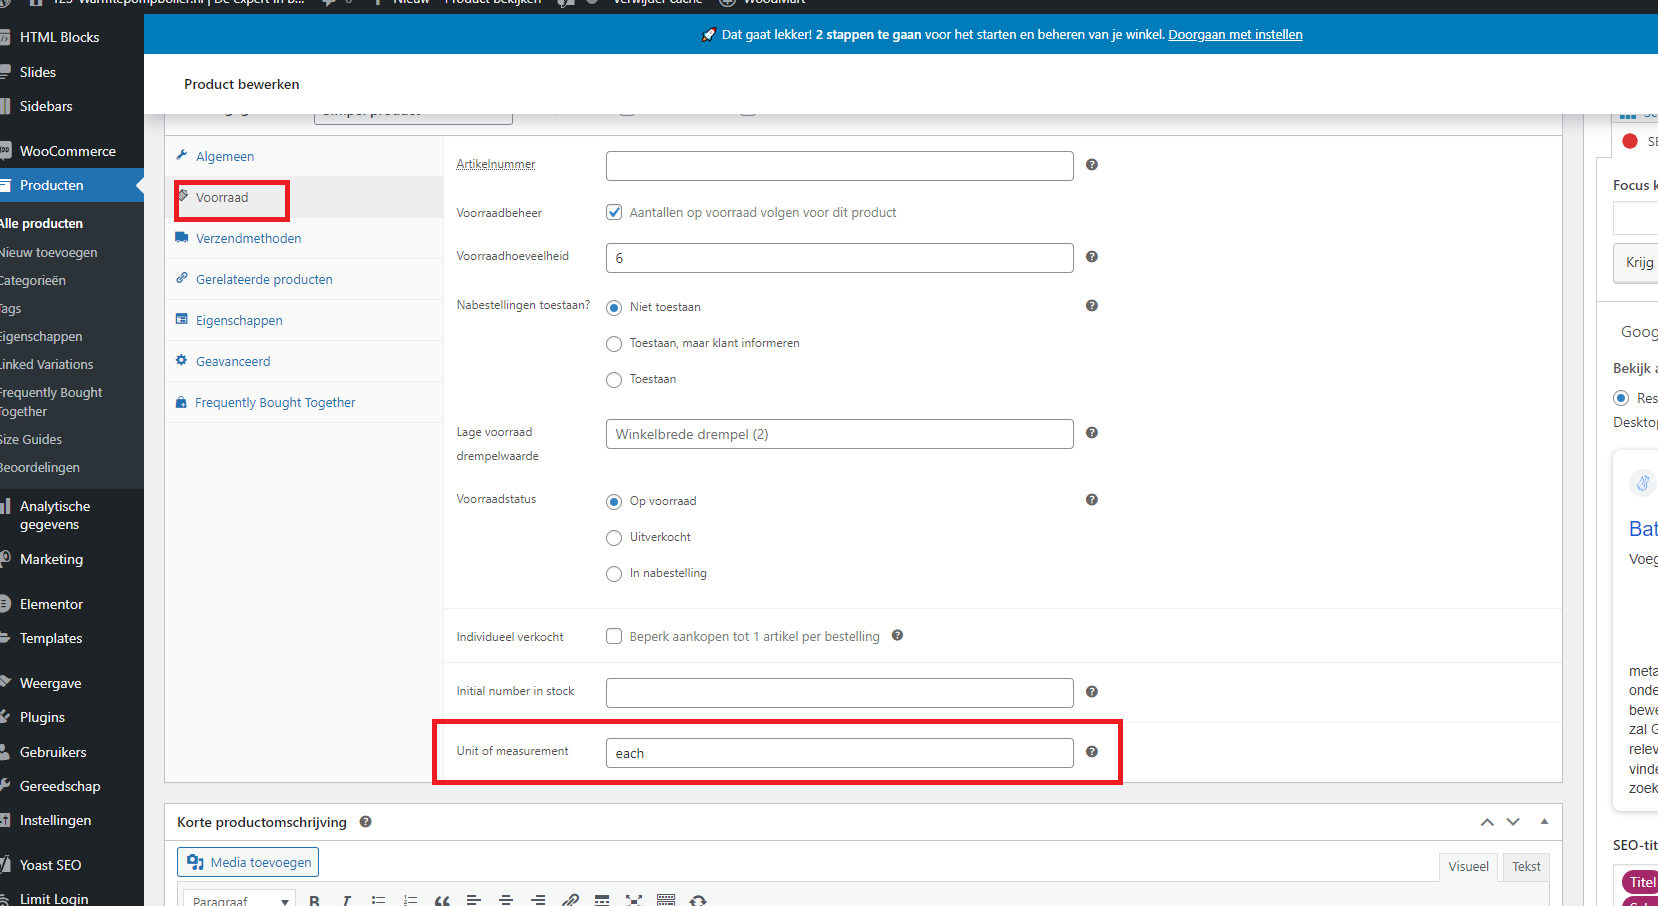Open the Frequently Bought Together product tab
Image resolution: width=1658 pixels, height=906 pixels.
275,403
